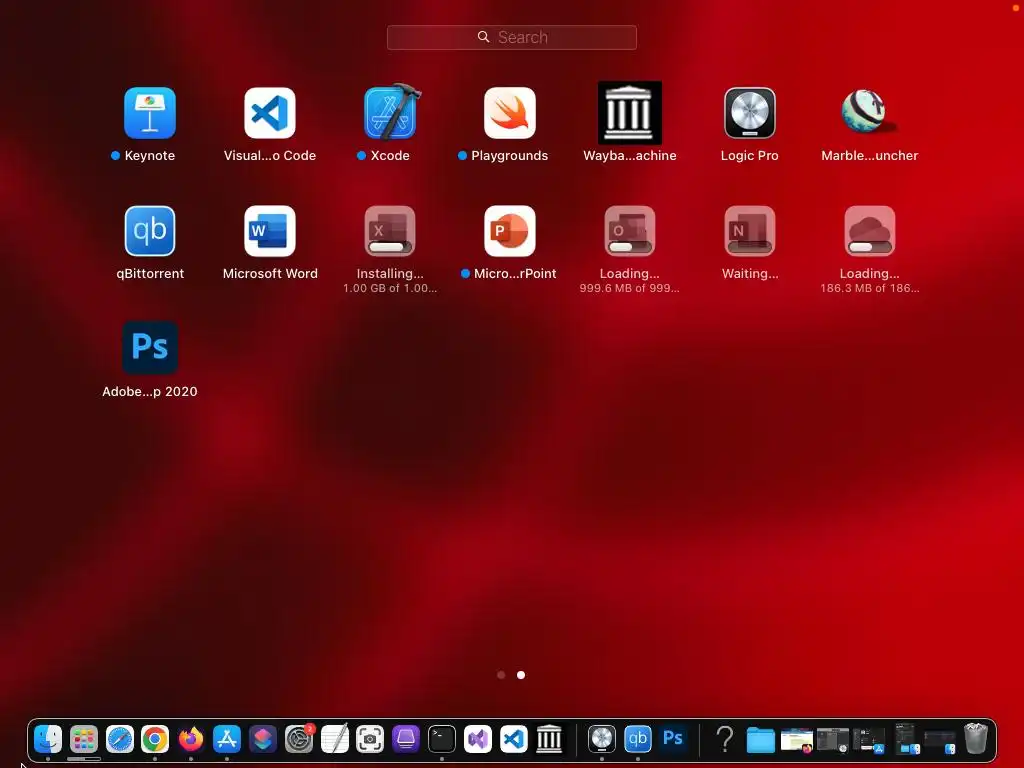Viewport: 1024px width, 768px height.
Task: Open Microsoft PowerPoint
Action: (x=509, y=231)
